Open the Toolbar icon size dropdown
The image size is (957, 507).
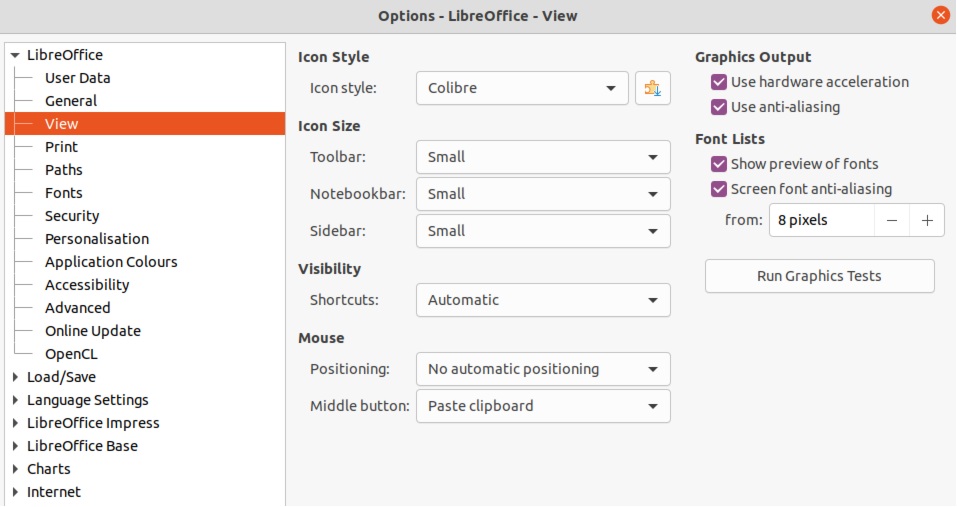click(x=543, y=157)
